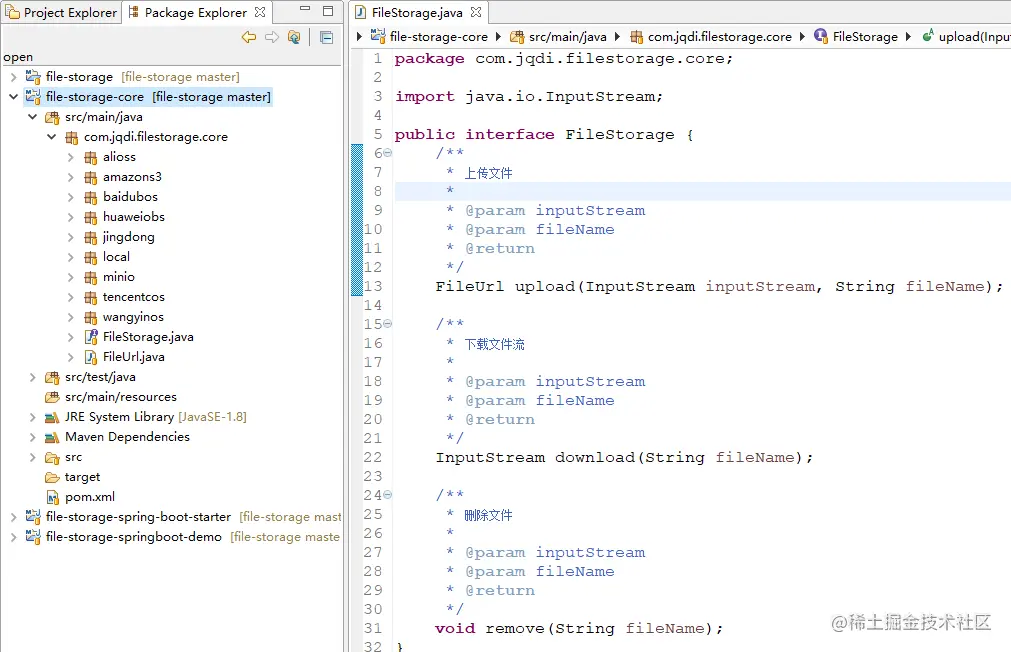
Task: Select the baidubos package row
Action: 130,197
